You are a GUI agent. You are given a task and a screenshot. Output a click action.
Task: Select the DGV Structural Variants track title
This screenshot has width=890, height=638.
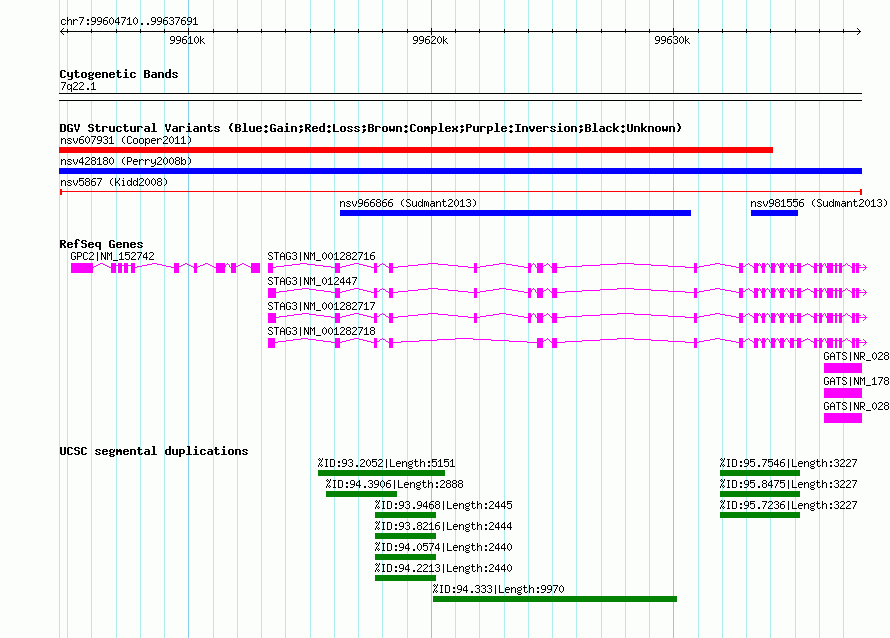pos(371,128)
